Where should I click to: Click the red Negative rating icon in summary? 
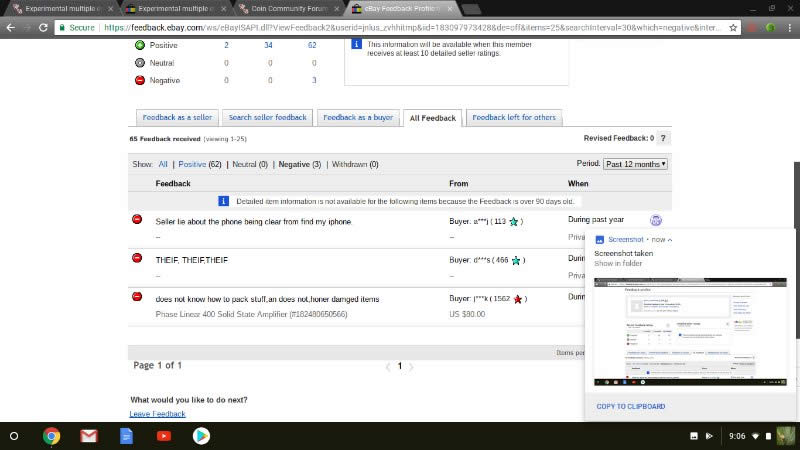(140, 80)
